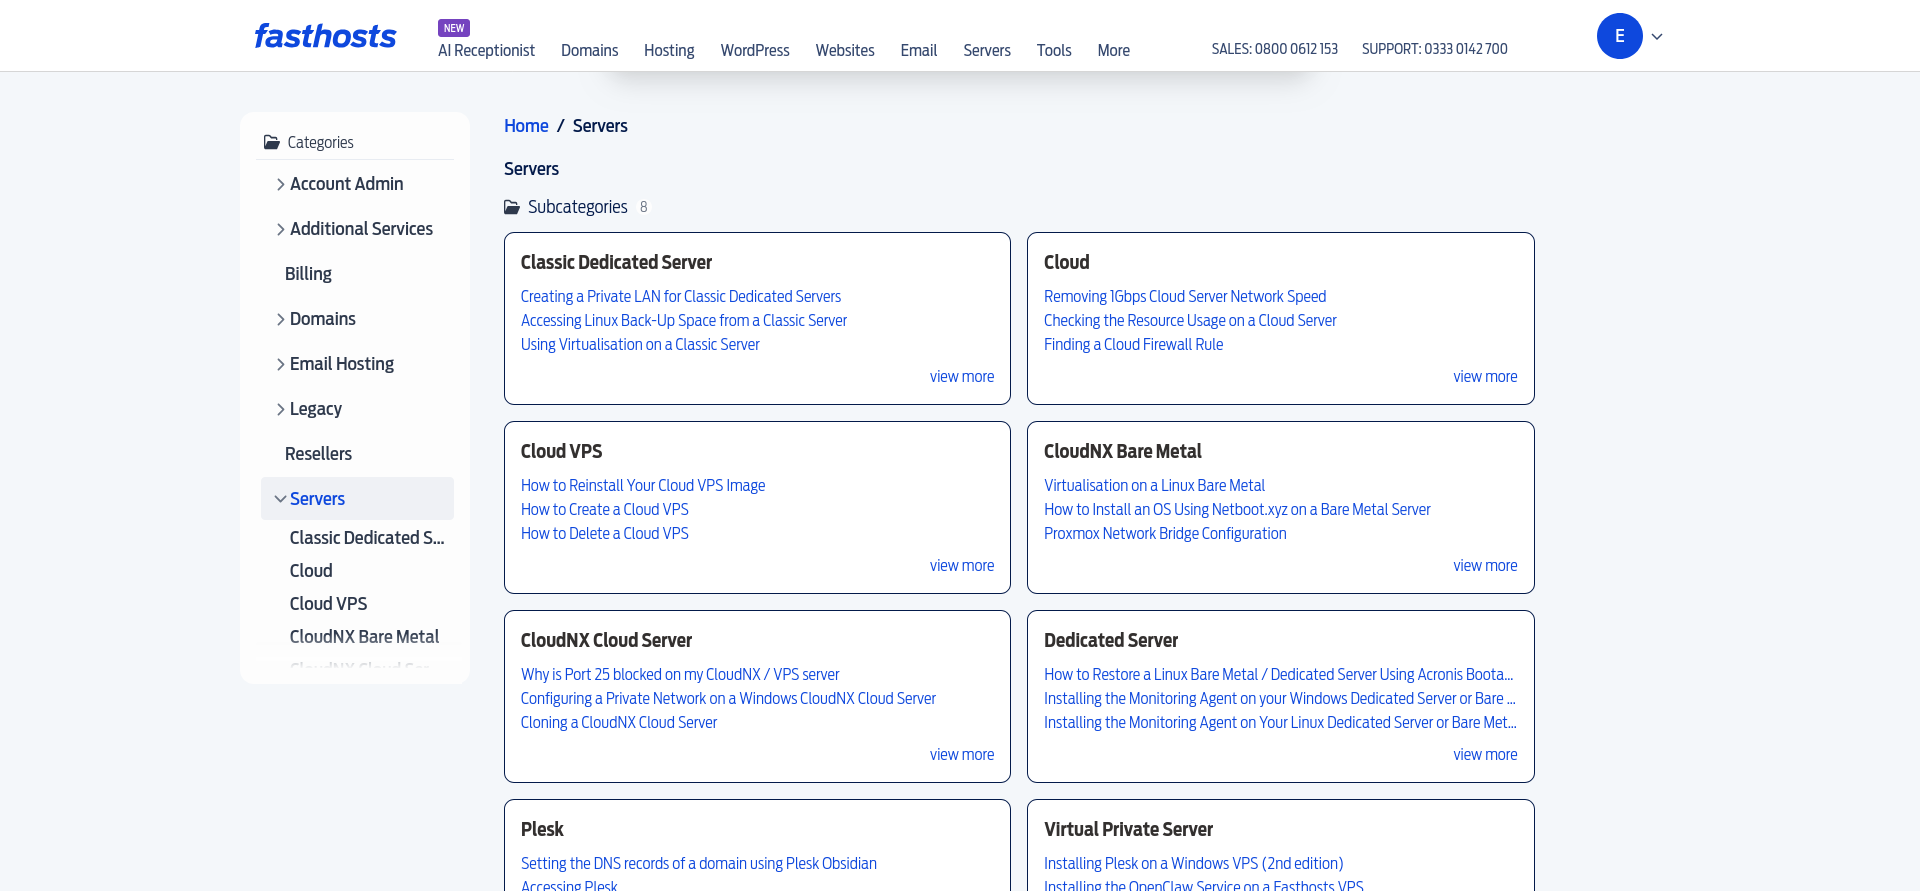Image resolution: width=1920 pixels, height=891 pixels.
Task: Click view more in CloudNX Cloud Server card
Action: pyautogui.click(x=962, y=755)
